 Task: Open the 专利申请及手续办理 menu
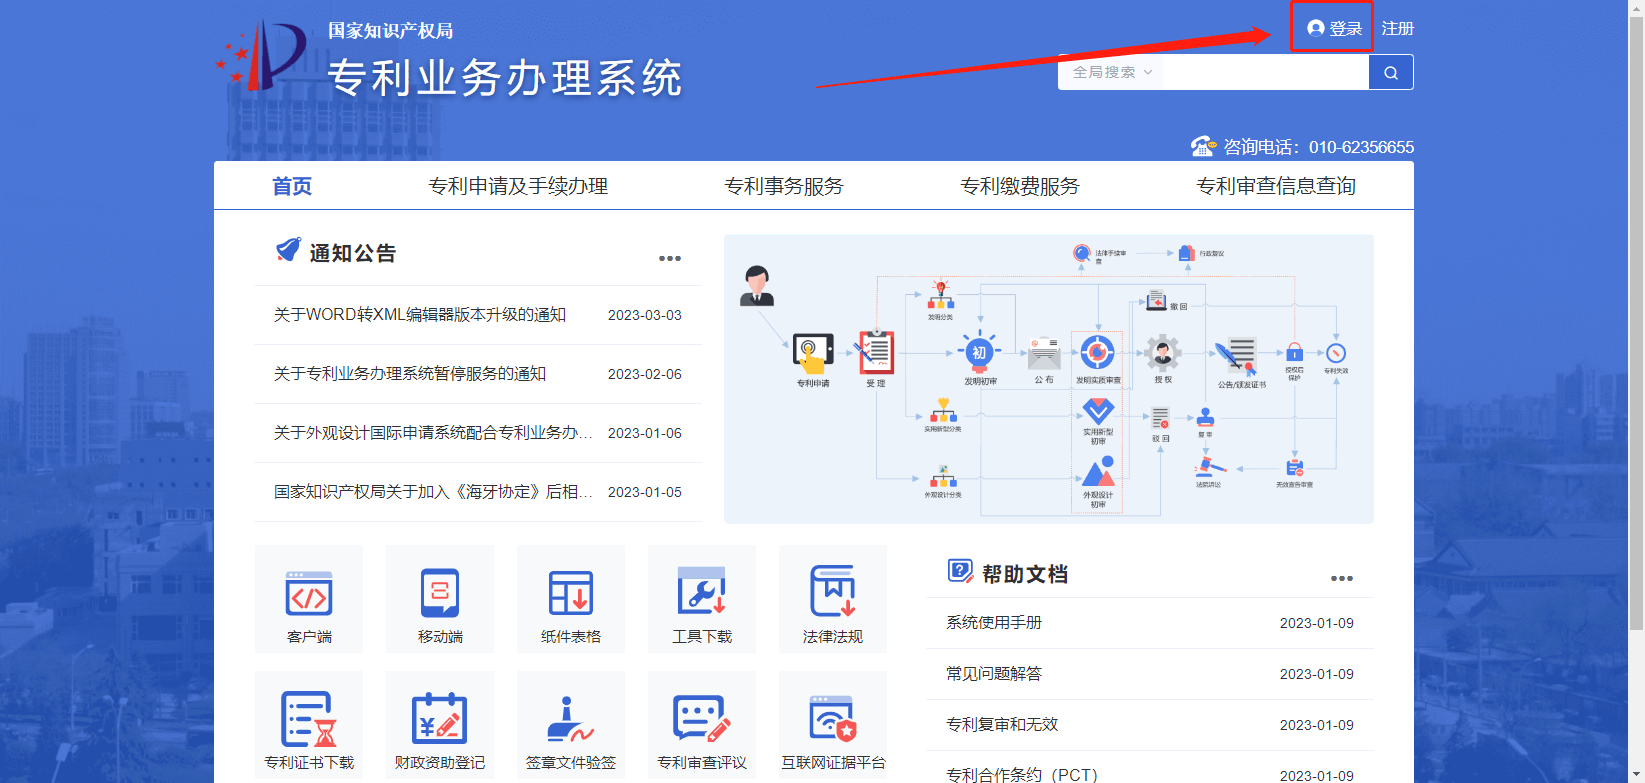518,186
